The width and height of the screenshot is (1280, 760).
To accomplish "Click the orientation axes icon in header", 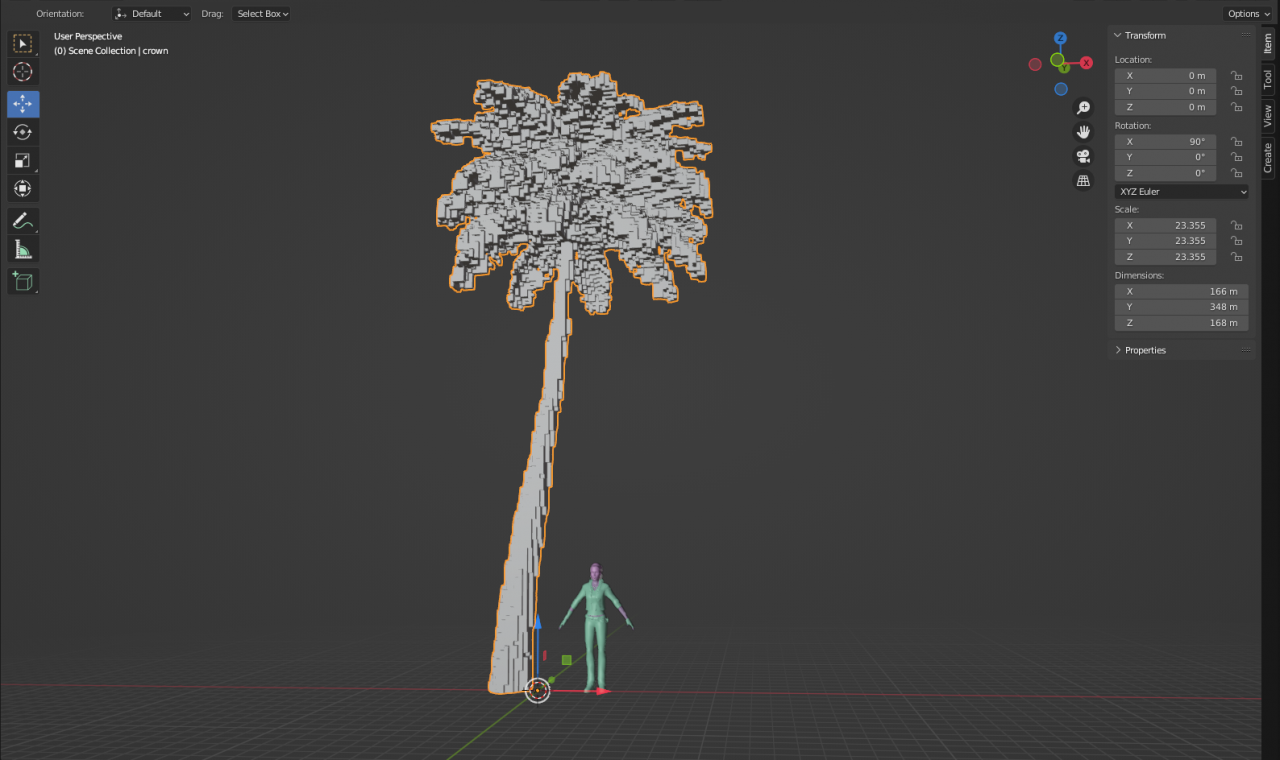I will tap(121, 14).
